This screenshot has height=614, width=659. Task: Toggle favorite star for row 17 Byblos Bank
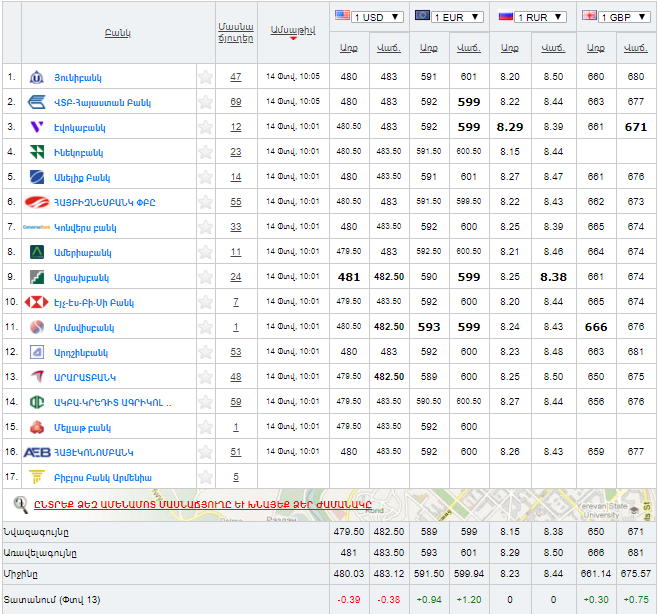205,477
